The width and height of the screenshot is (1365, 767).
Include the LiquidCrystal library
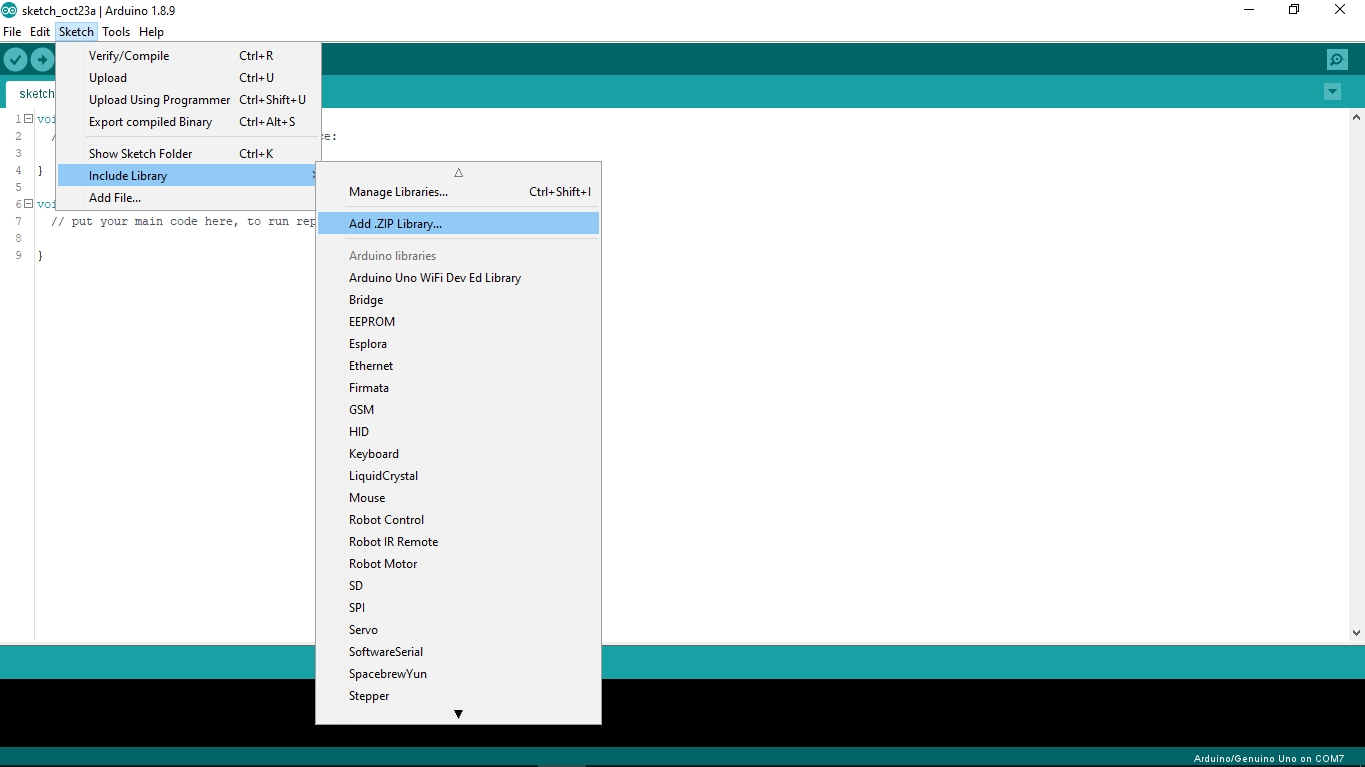click(x=383, y=476)
